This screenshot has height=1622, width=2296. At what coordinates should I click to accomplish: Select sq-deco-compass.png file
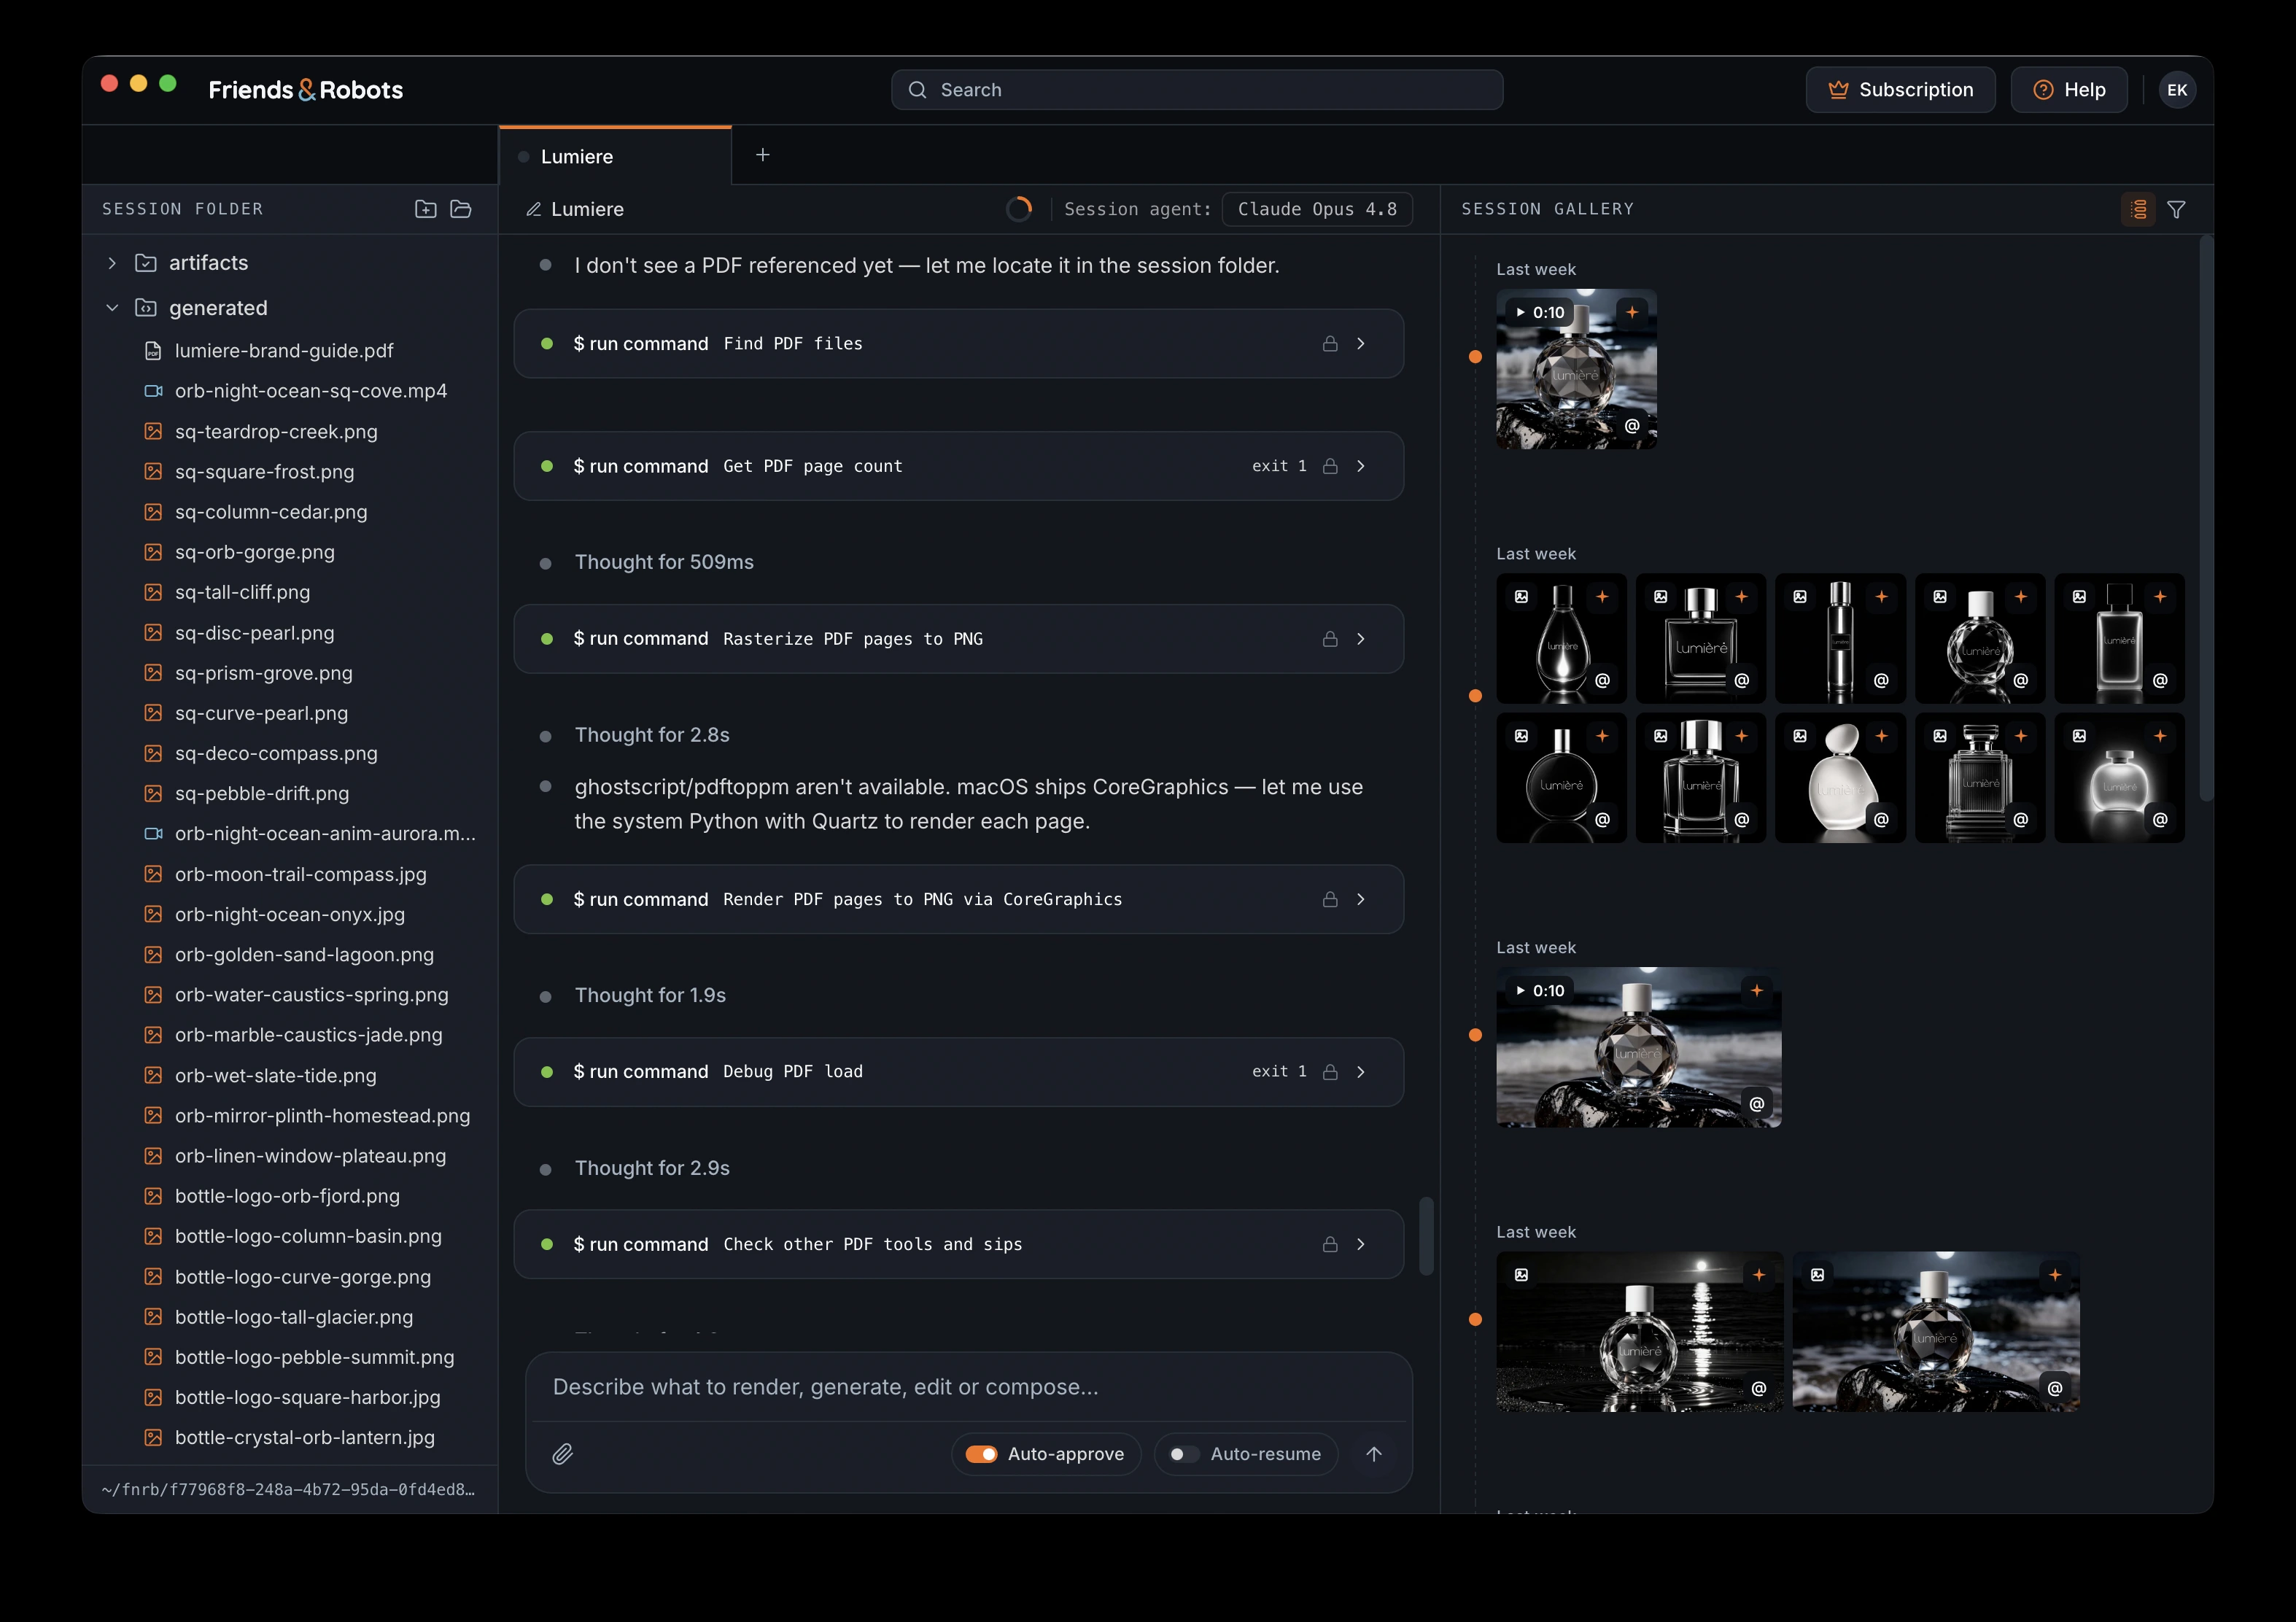pos(276,753)
